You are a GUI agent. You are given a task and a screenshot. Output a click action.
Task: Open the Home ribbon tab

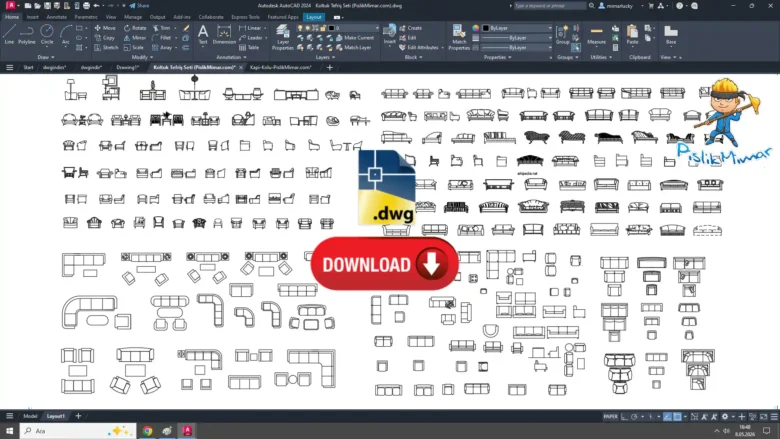[12, 17]
